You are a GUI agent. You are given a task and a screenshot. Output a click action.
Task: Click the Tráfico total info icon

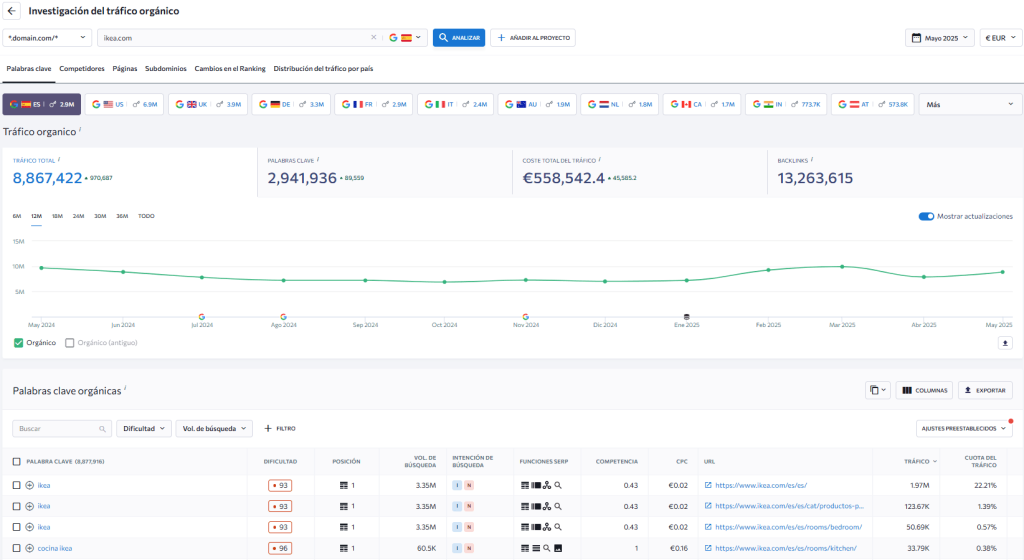pos(59,159)
